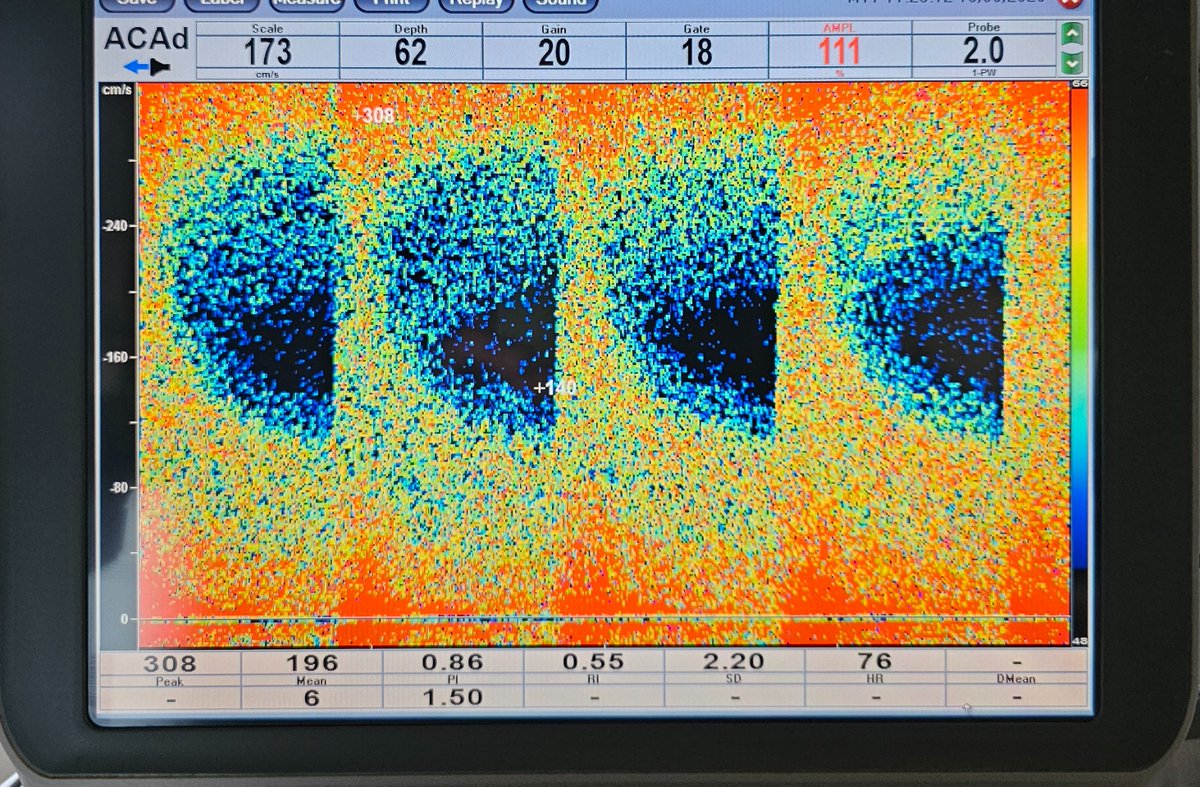
Task: Click the HR value of 76
Action: [x=876, y=661]
